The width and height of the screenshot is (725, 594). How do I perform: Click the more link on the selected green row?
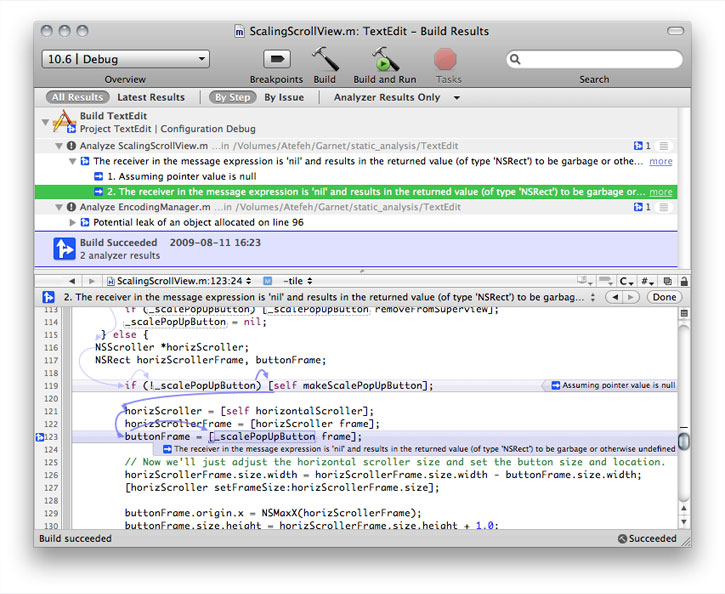tap(660, 192)
